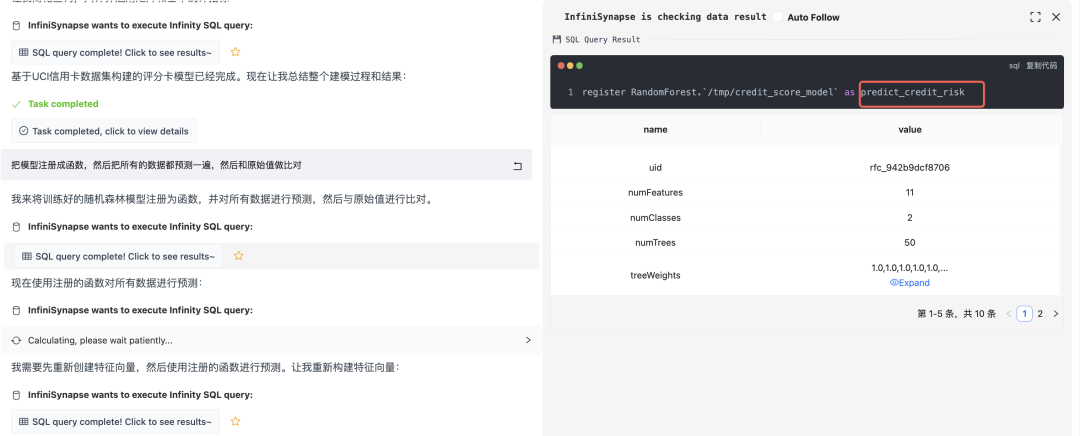
Task: Star the SQL result after 重新构建特征向量 message
Action: coord(236,421)
